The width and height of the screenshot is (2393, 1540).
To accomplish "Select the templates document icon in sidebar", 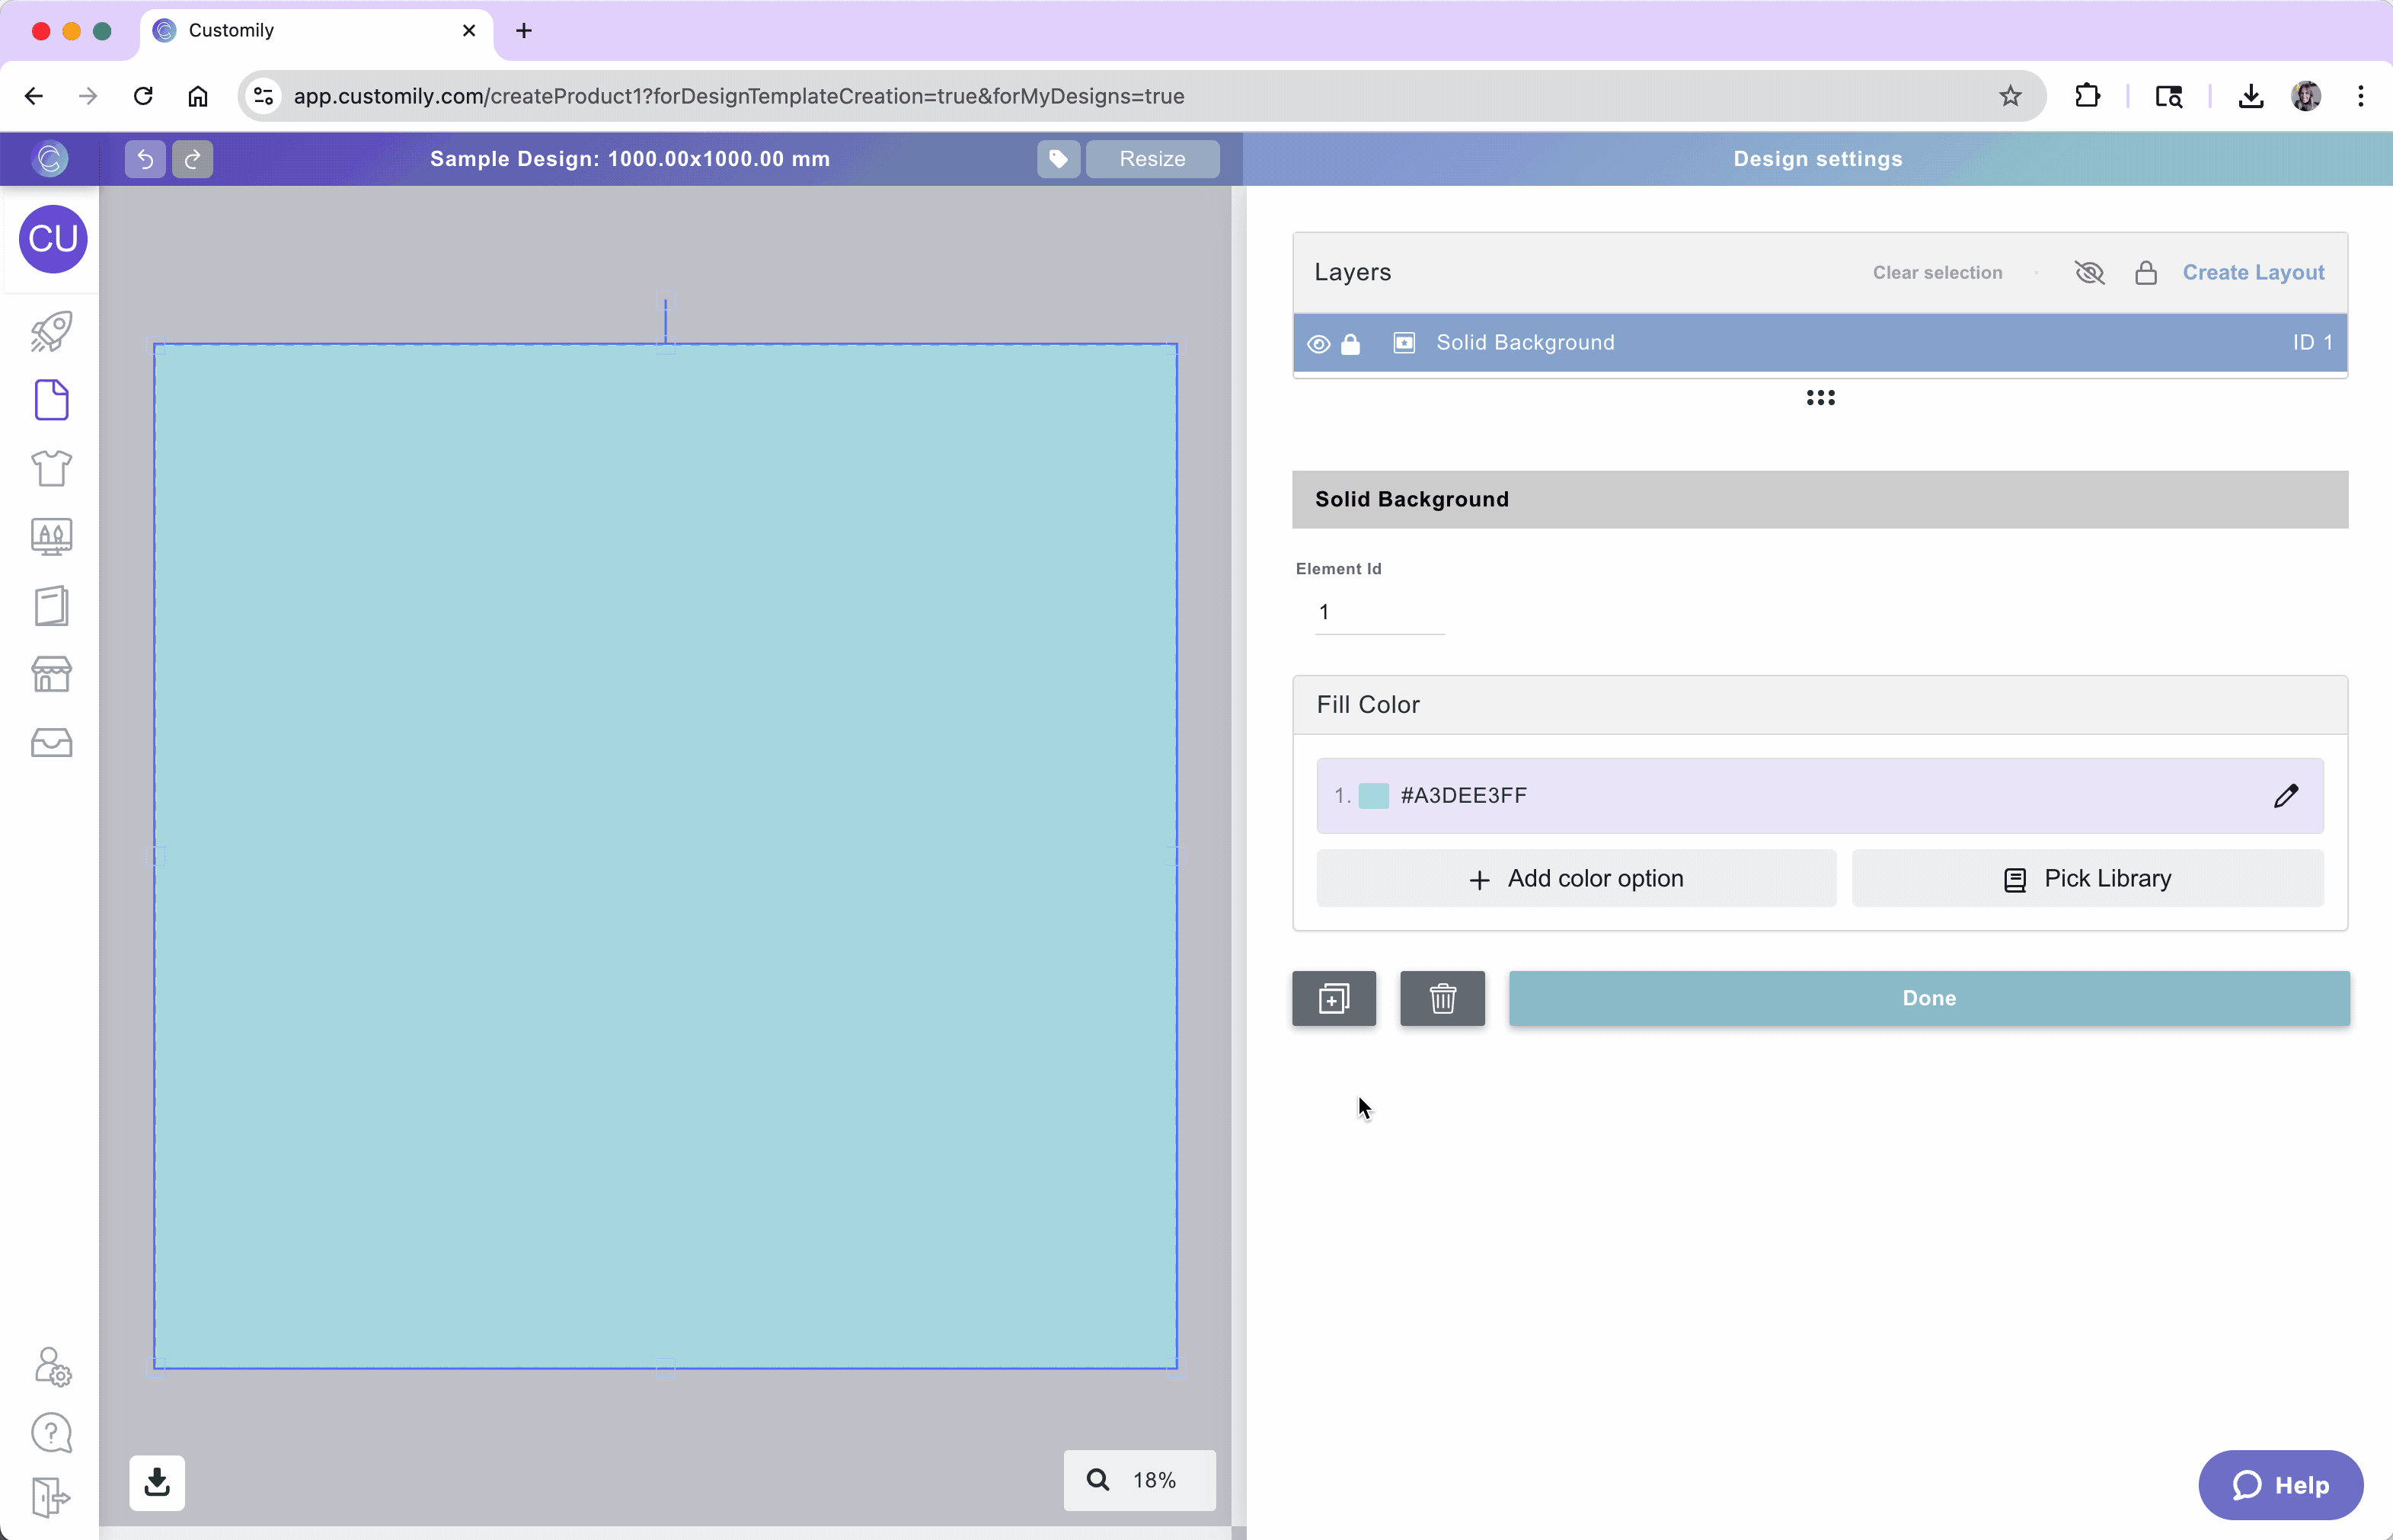I will (51, 400).
